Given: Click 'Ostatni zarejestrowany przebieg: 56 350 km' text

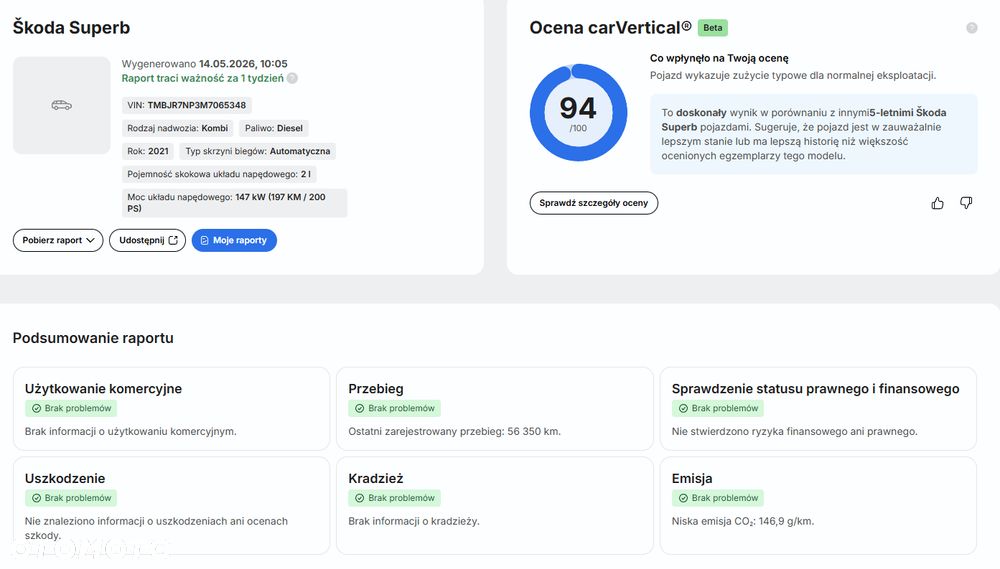Looking at the screenshot, I should click(x=455, y=432).
